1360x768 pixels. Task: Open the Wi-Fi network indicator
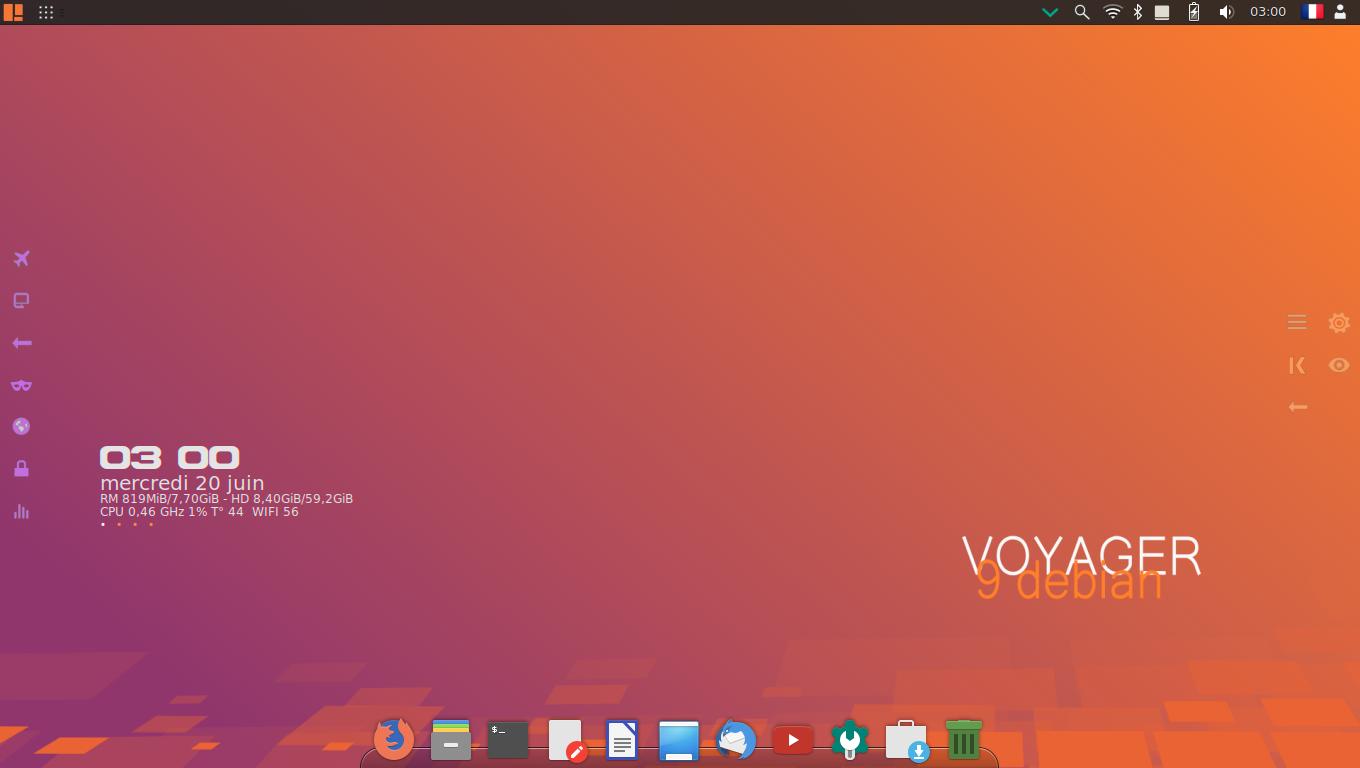1112,12
